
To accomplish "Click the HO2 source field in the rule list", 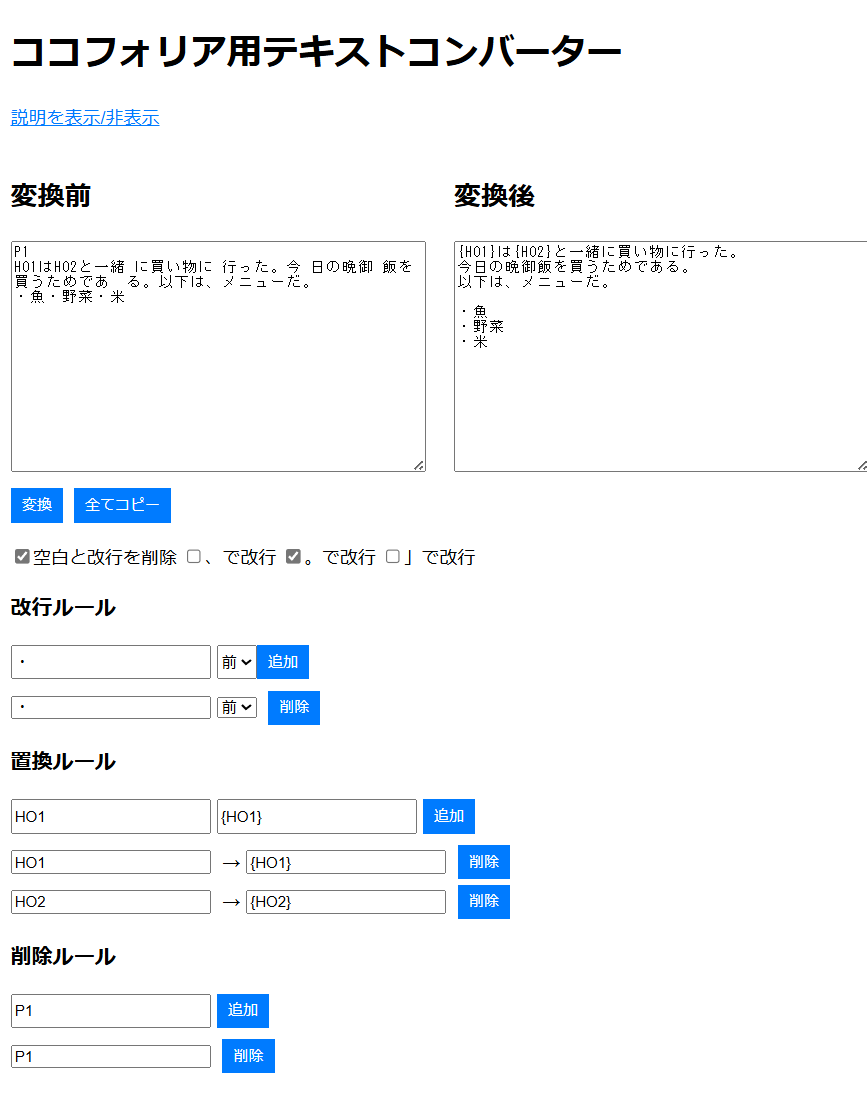I will click(111, 902).
